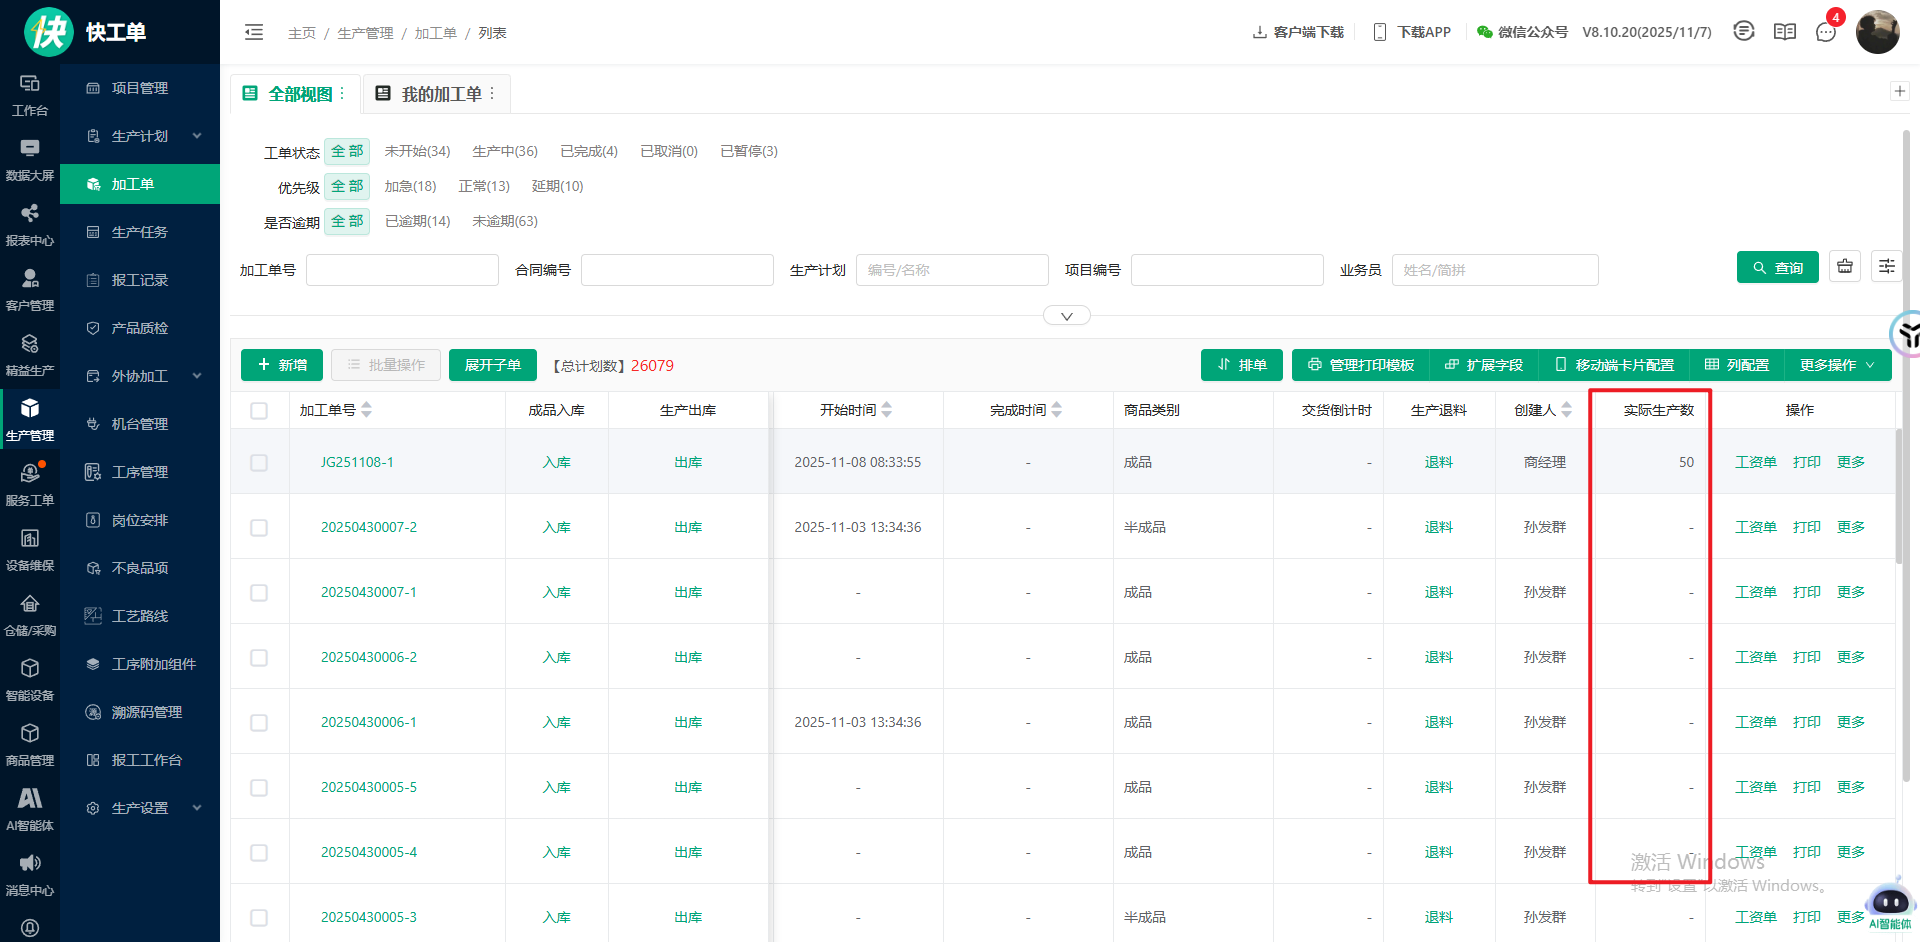Collapse the sidebar with the menu fold icon
This screenshot has height=942, width=1920.
point(254,32)
